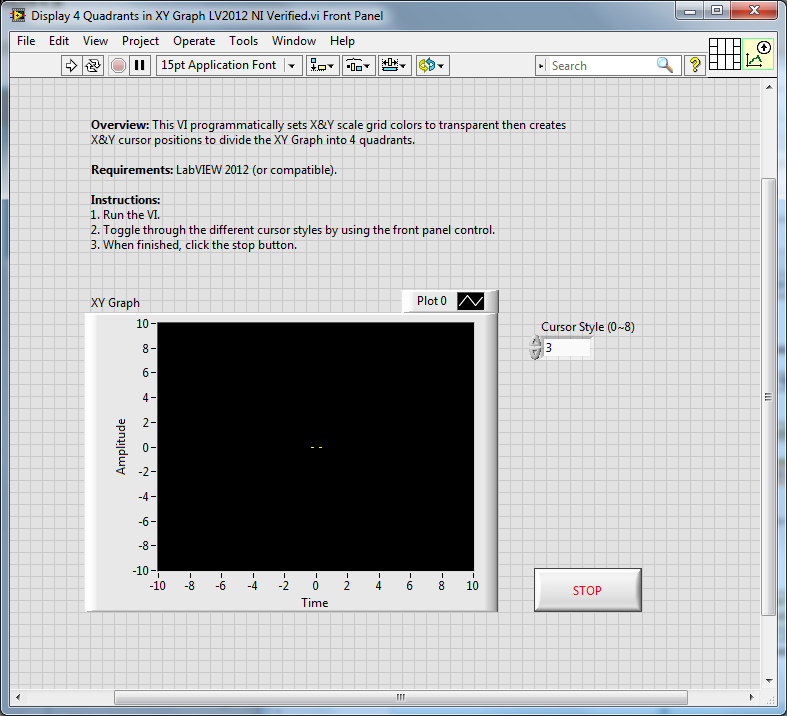Click the Plot 0 legend label

431,301
